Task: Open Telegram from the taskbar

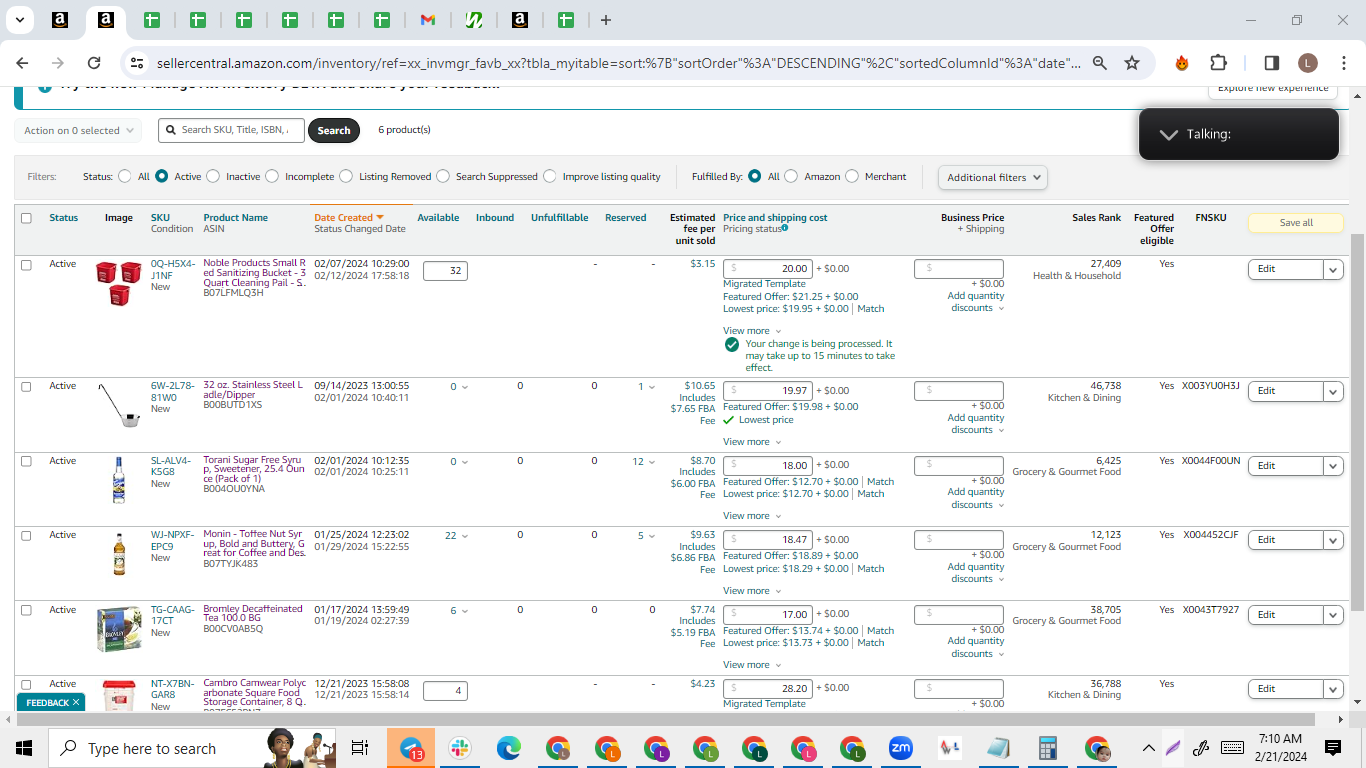Action: click(411, 748)
